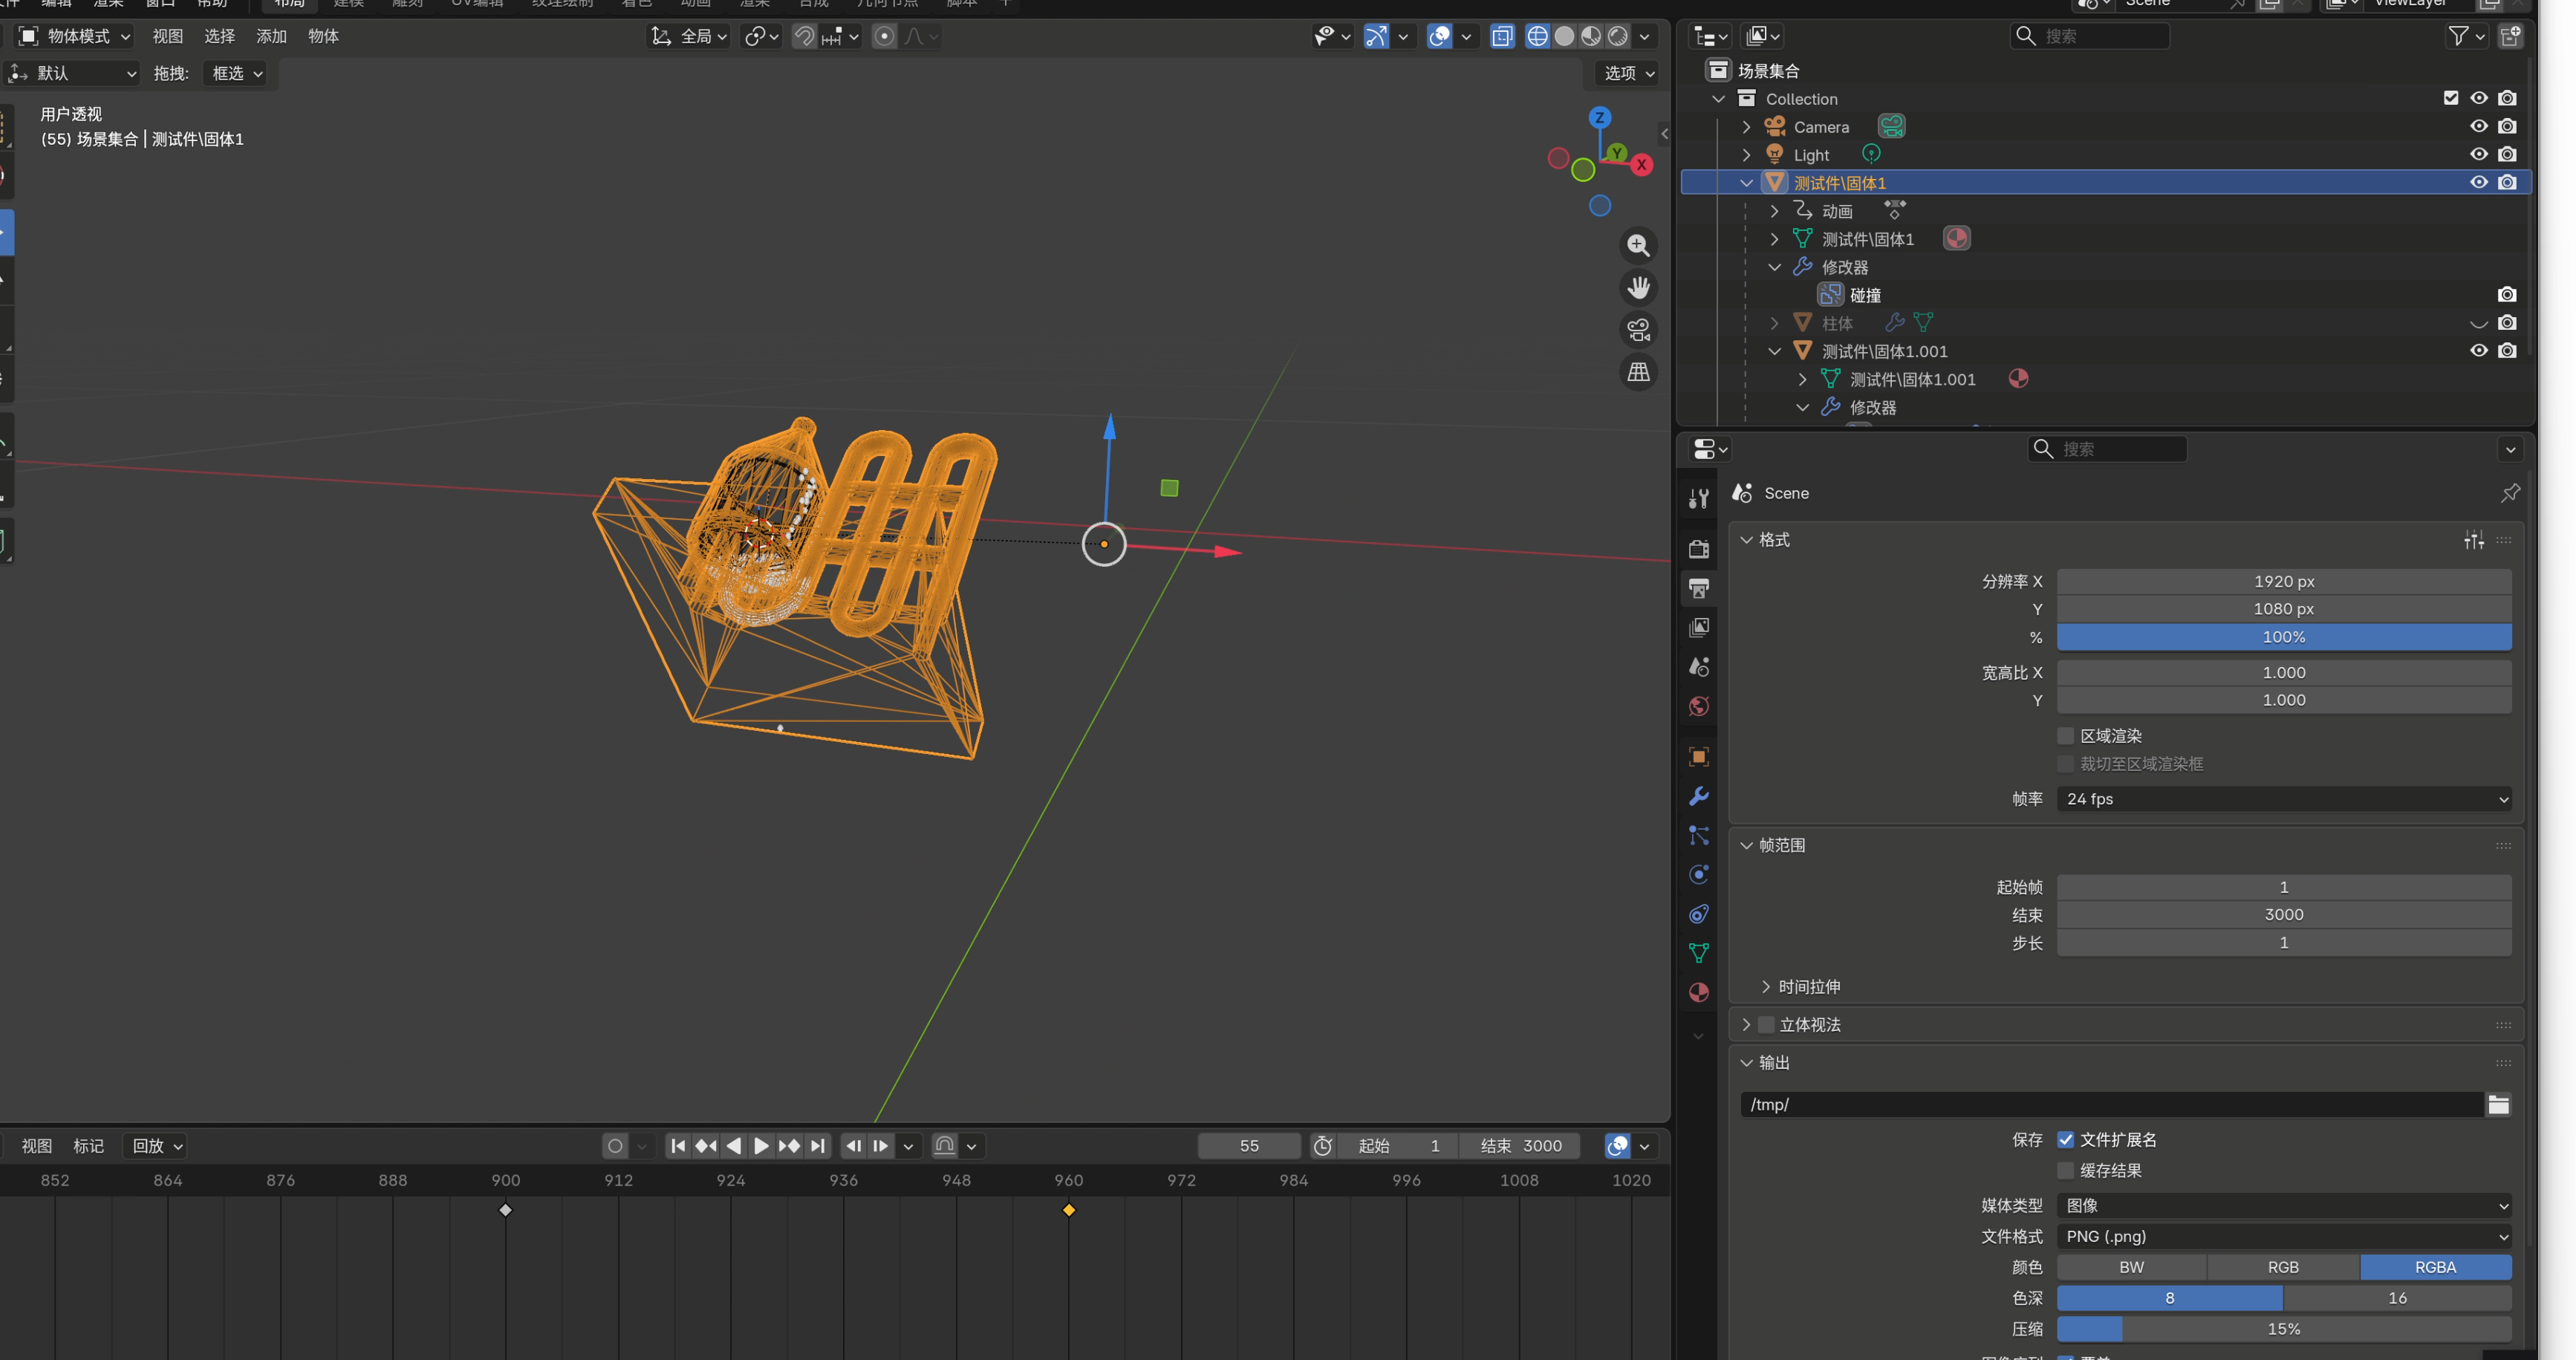Click the blue Z axis on the navigation gizmo

1600,118
